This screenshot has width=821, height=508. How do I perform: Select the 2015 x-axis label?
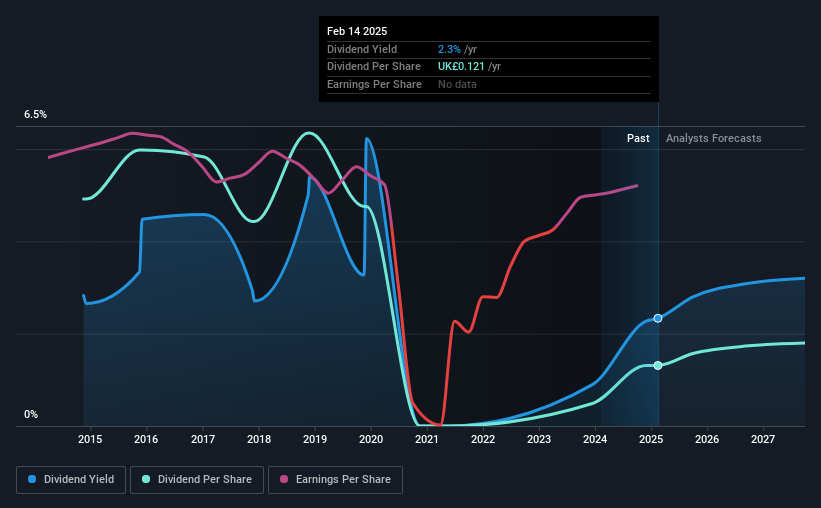click(x=90, y=439)
